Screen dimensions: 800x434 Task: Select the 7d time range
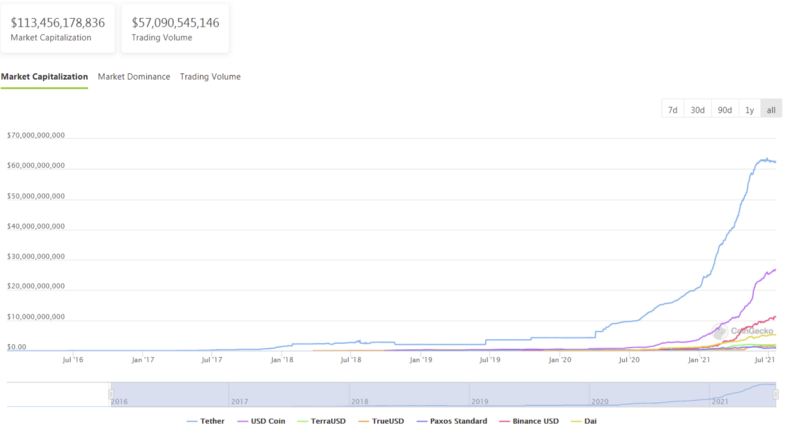(x=673, y=110)
